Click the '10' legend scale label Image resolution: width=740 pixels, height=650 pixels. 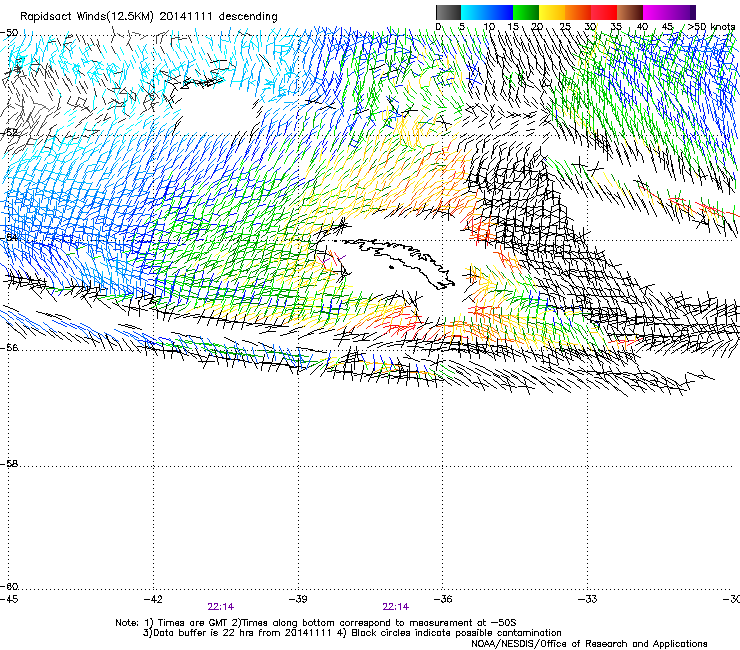coord(489,26)
